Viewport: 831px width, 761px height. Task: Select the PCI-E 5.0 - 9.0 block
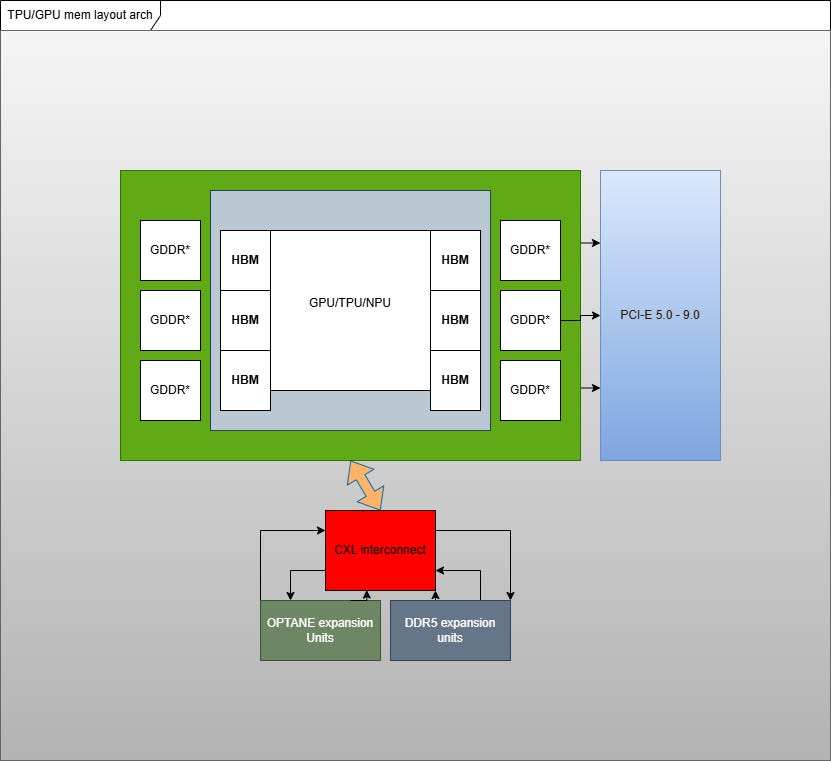coord(660,315)
